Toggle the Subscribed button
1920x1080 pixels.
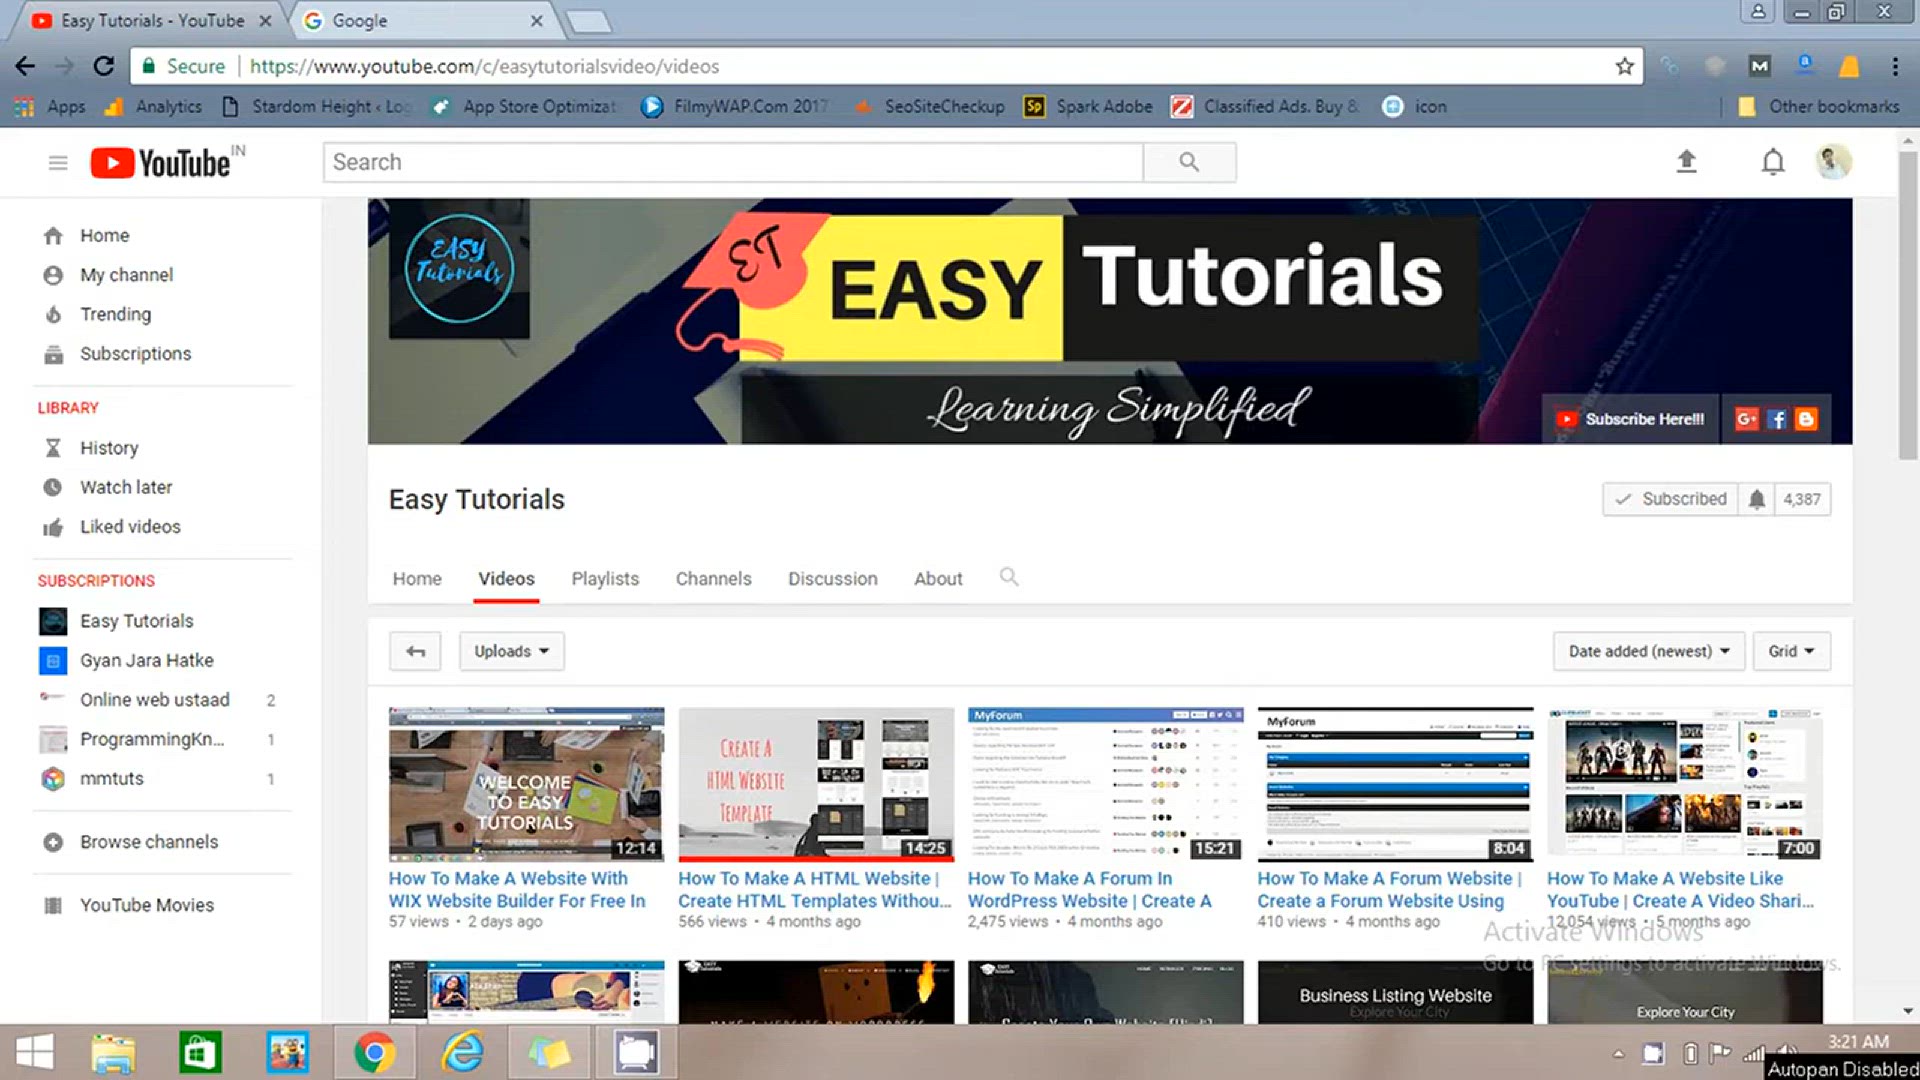tap(1671, 499)
